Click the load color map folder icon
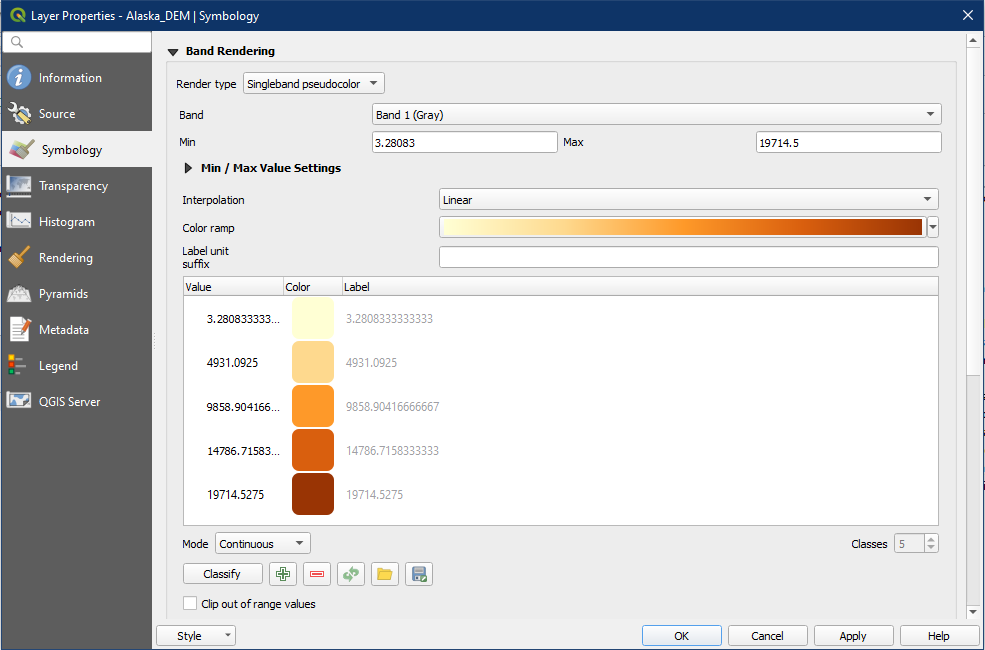This screenshot has width=985, height=650. pyautogui.click(x=385, y=574)
